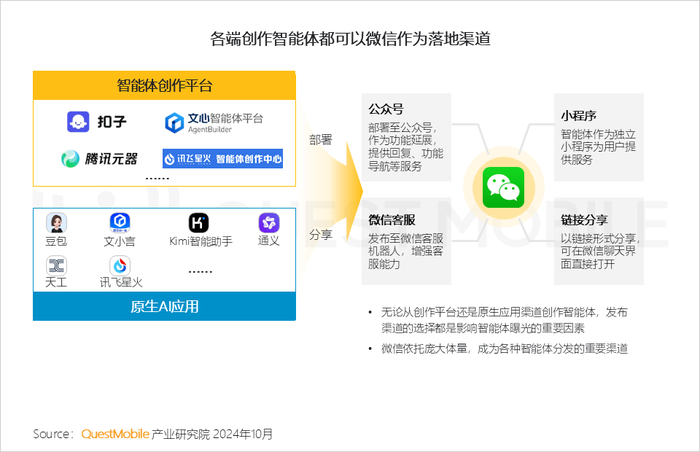
Task: Click the 讯飞星火 智能体创作中心 blue banner
Action: [223, 159]
